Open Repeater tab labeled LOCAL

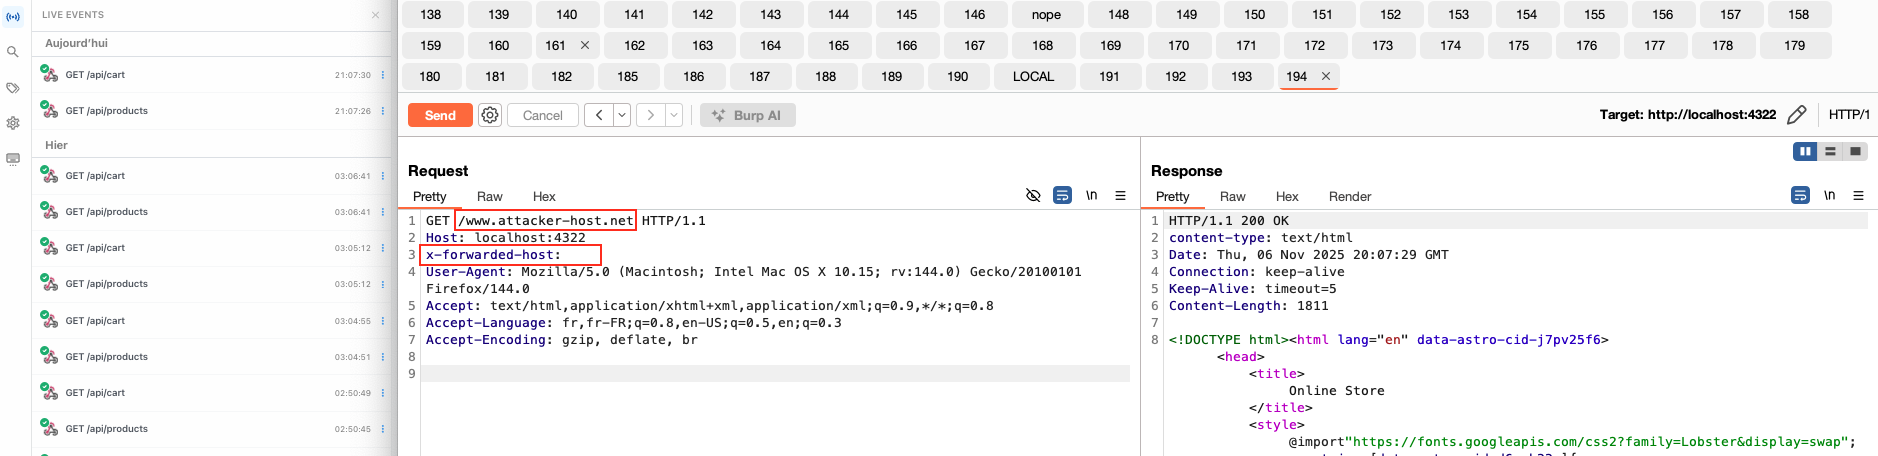[1033, 76]
